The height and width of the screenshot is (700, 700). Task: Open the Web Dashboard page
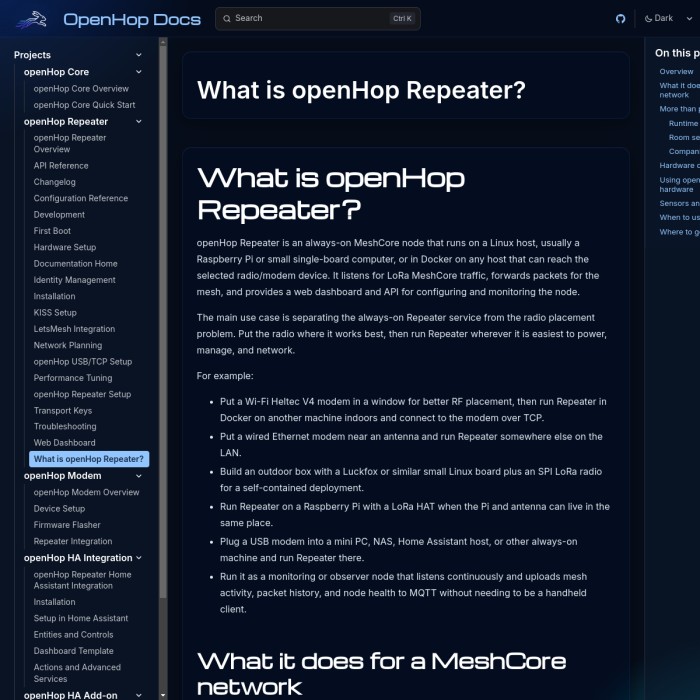64,443
